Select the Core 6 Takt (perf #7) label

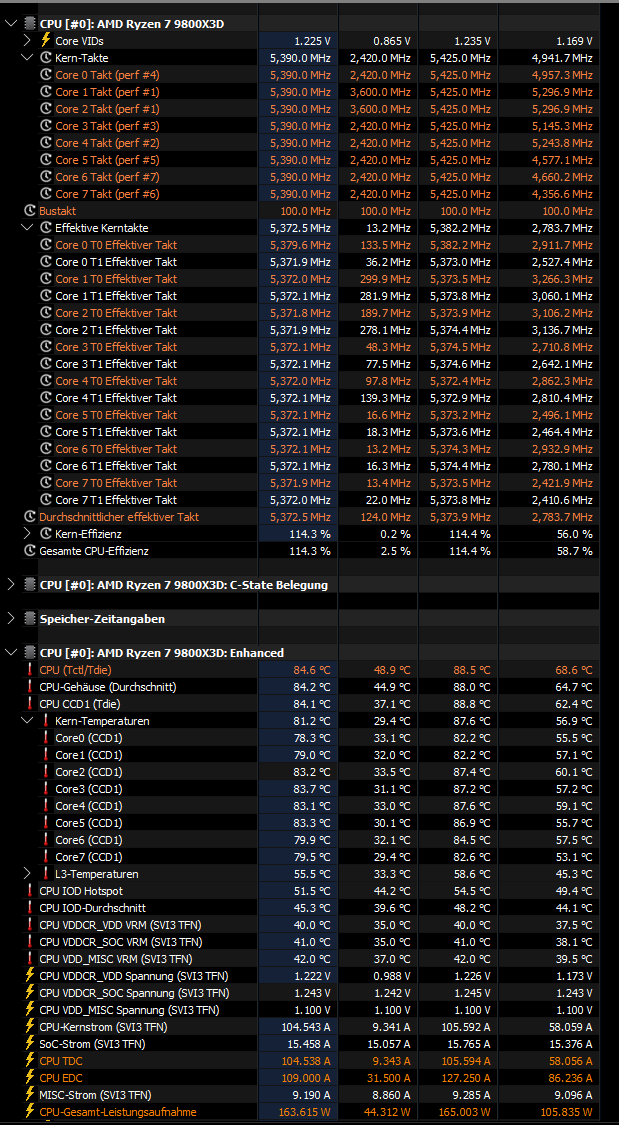pyautogui.click(x=108, y=176)
